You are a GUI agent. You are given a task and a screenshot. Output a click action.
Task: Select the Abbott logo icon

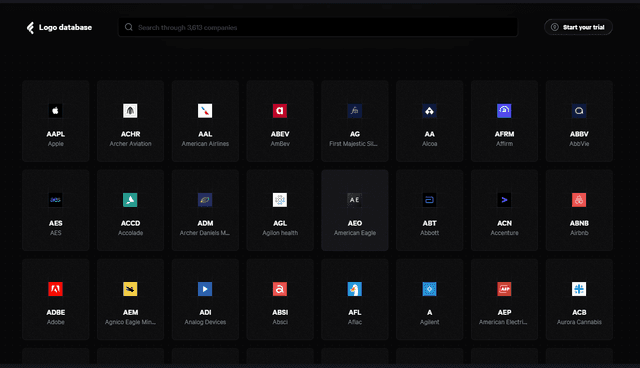pos(429,200)
